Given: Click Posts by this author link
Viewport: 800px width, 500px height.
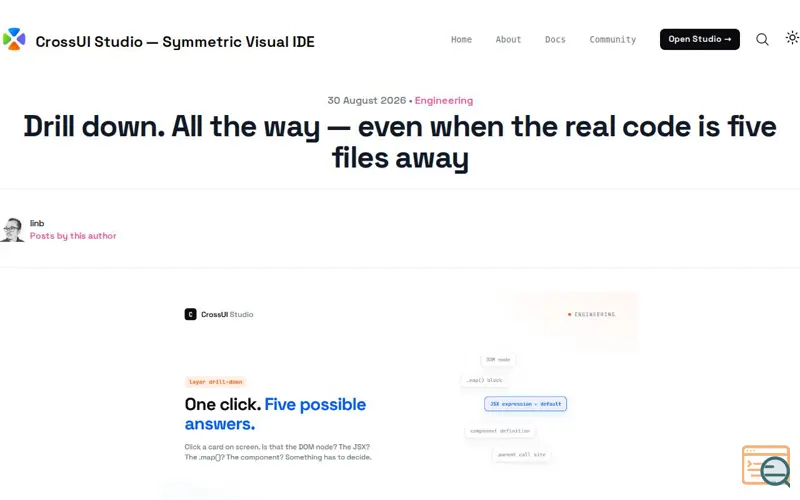Looking at the screenshot, I should (x=73, y=236).
